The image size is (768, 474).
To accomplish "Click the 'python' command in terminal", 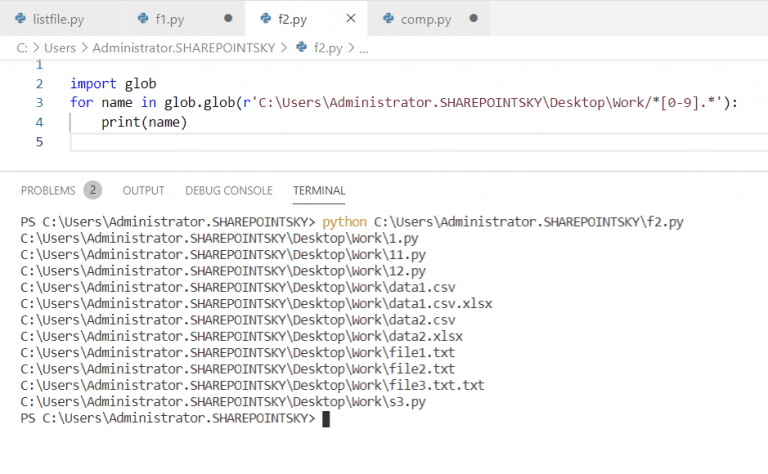I will coord(344,222).
